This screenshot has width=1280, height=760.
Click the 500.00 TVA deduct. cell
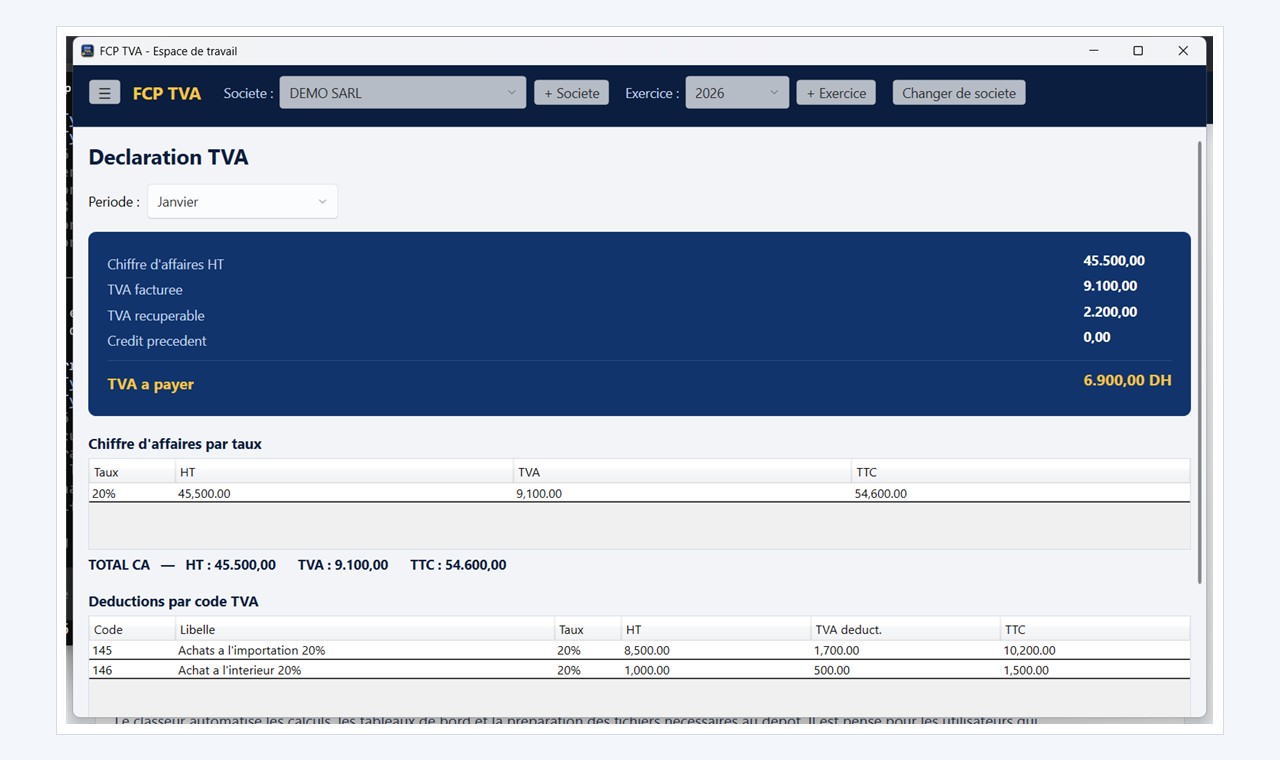click(905, 670)
